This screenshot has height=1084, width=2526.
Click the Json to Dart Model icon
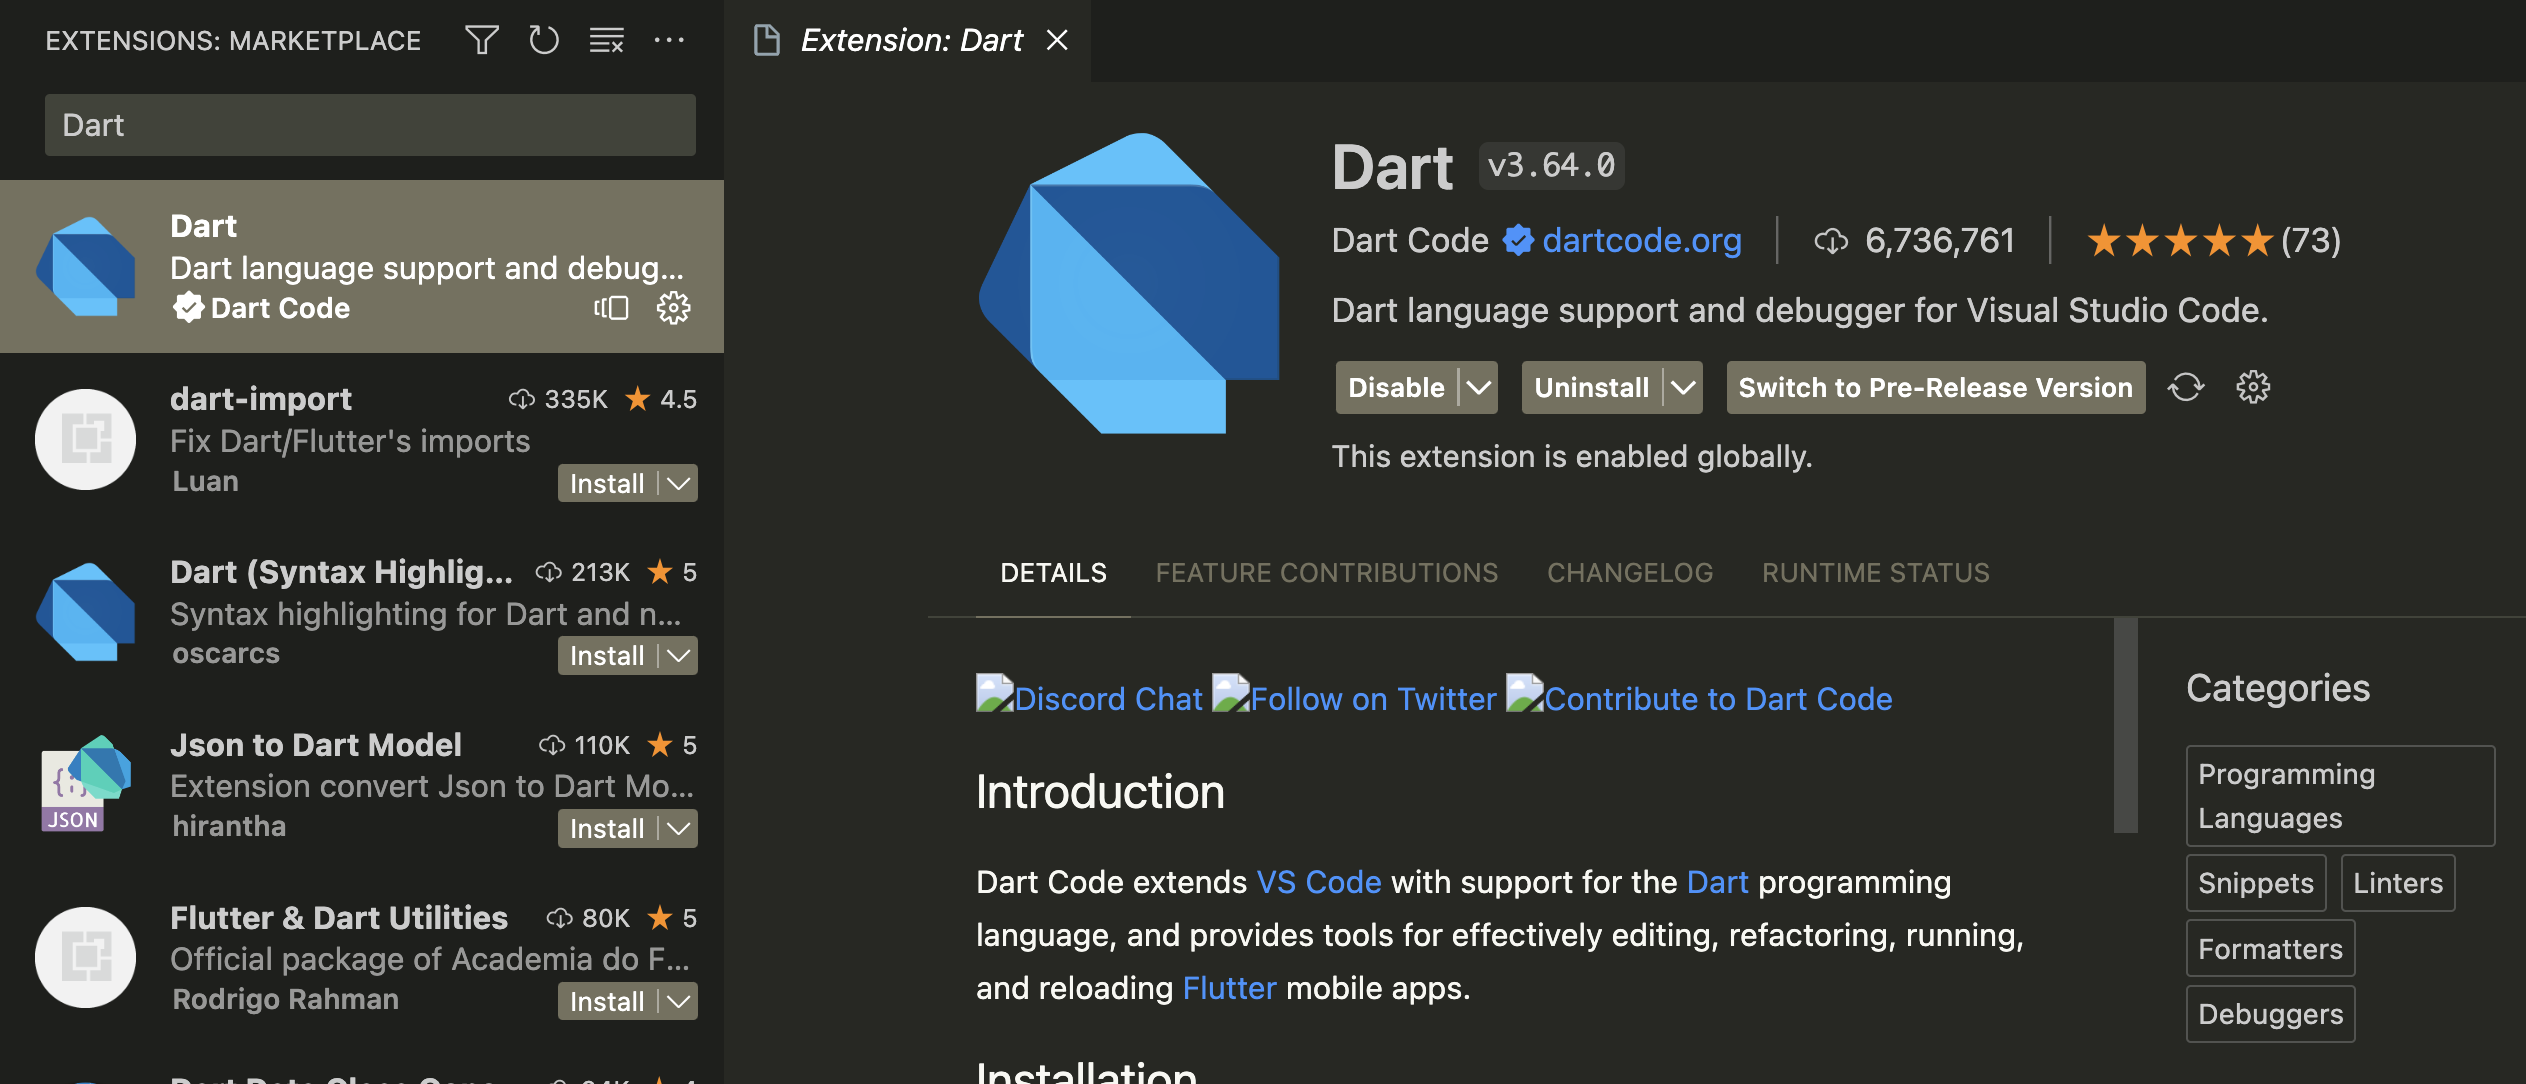(86, 785)
